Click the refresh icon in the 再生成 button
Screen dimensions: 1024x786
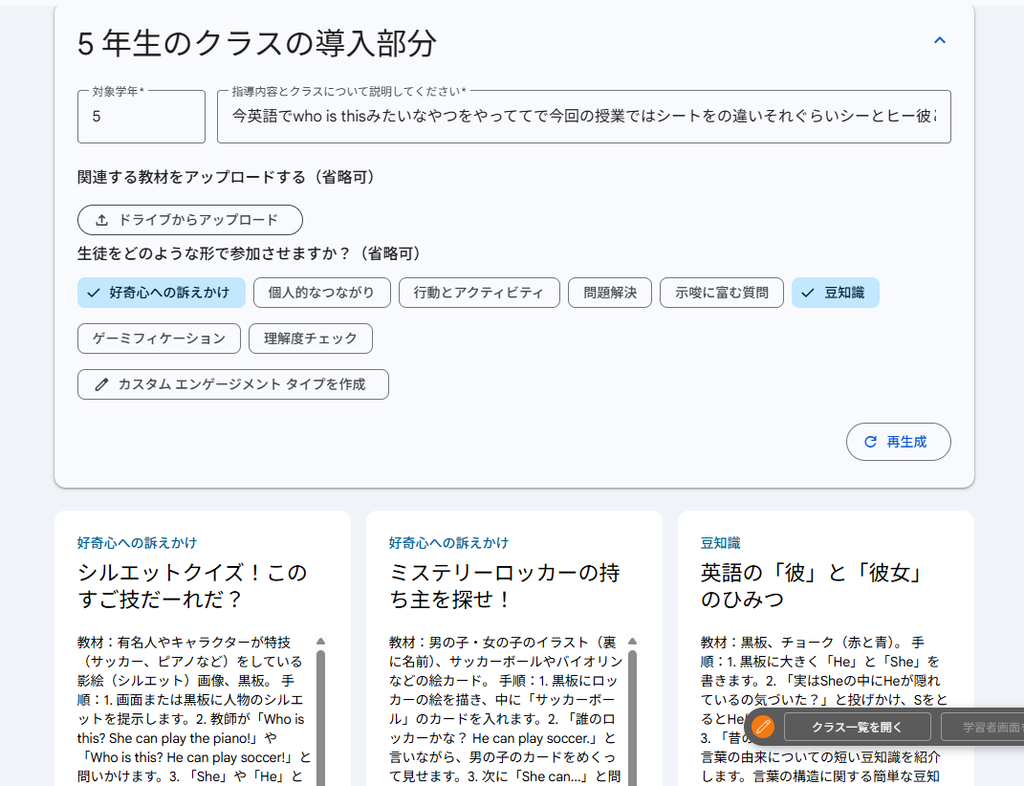pos(871,442)
